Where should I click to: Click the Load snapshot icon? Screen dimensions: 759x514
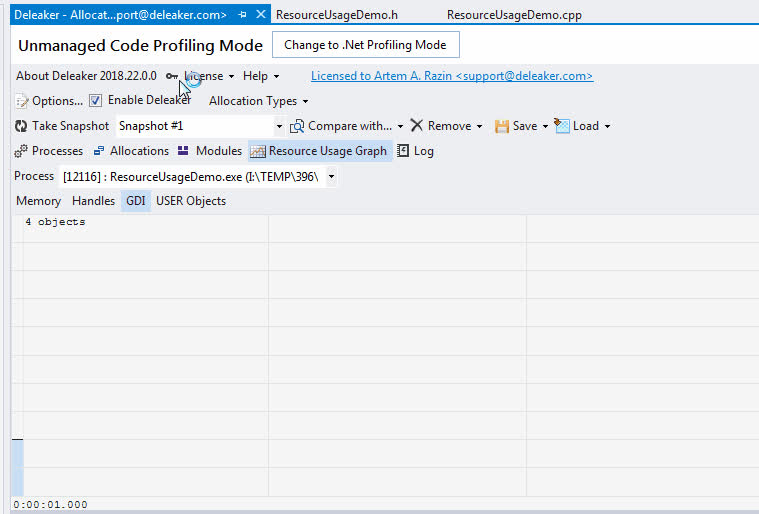coord(562,126)
